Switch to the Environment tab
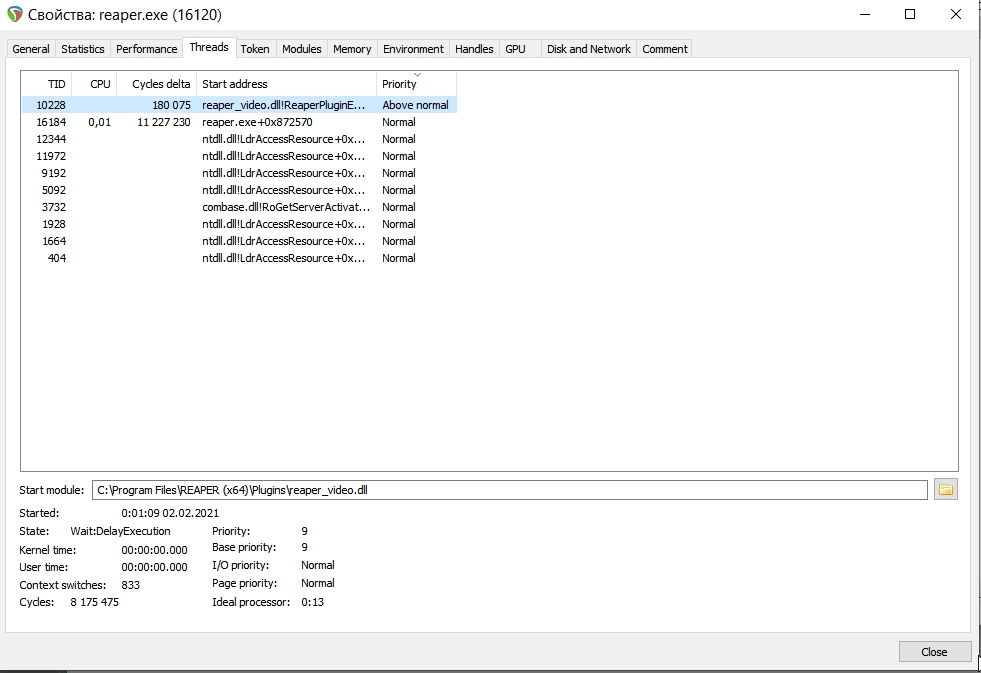981x673 pixels. [x=413, y=49]
